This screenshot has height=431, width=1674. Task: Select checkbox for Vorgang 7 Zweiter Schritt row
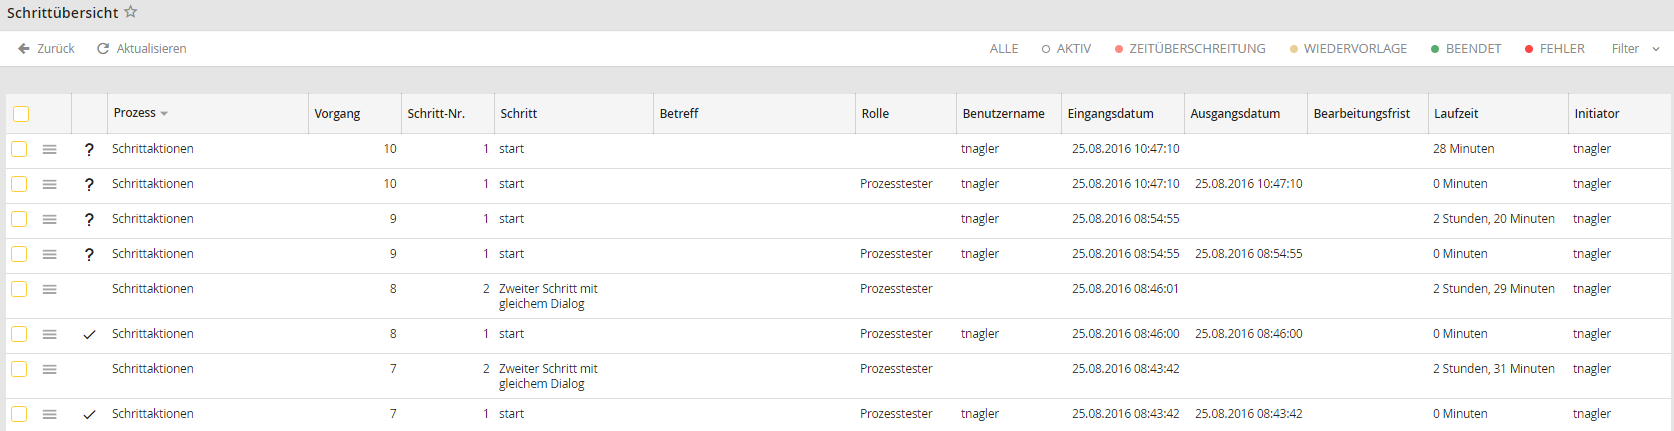coord(19,369)
